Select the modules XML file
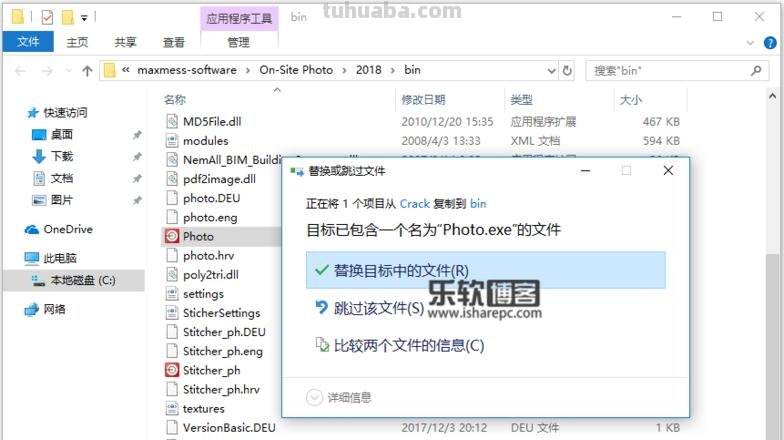 click(206, 140)
